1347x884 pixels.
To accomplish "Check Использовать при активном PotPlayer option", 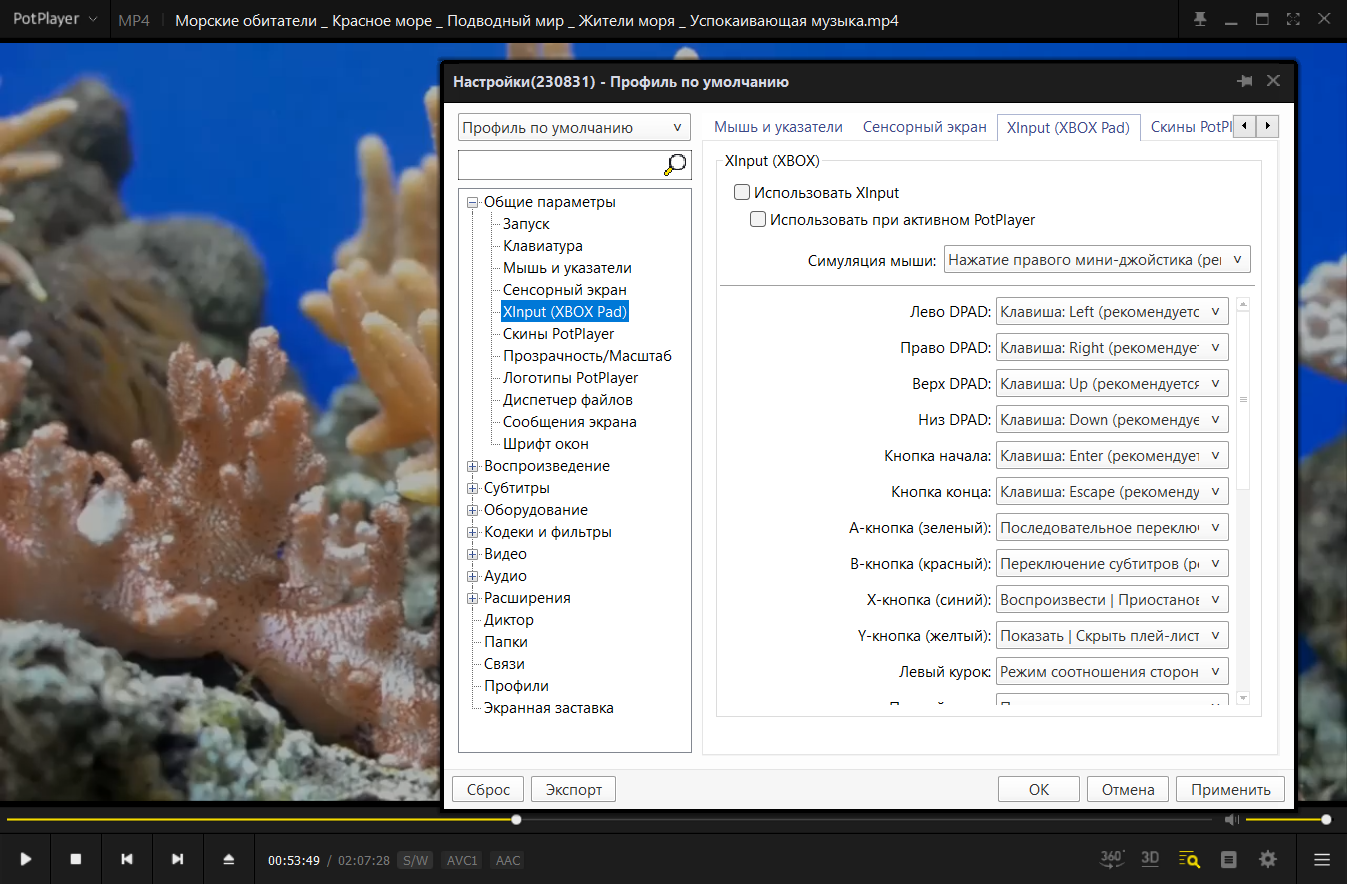I will tap(758, 219).
